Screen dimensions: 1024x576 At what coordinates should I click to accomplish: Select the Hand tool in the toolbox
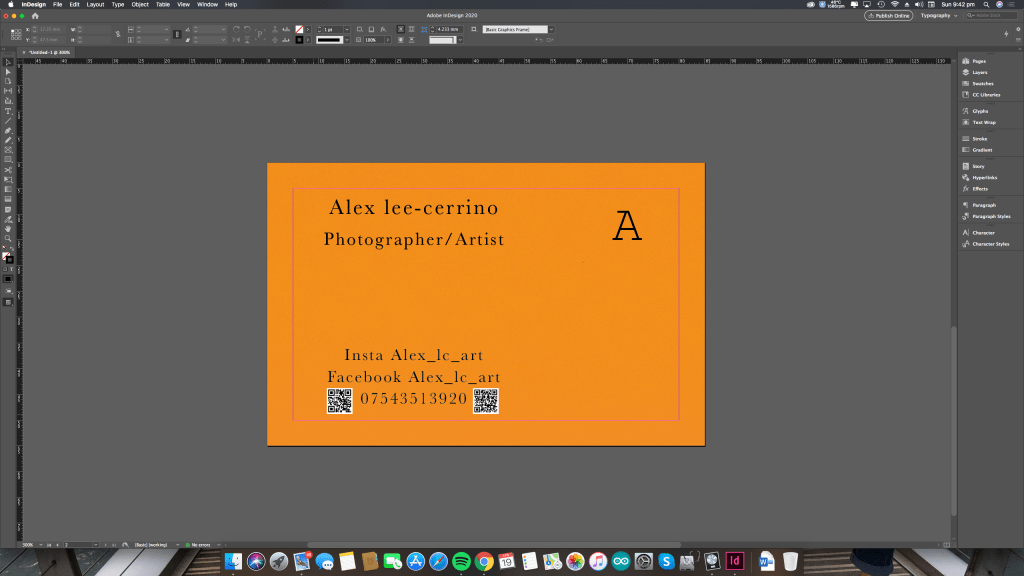(8, 228)
